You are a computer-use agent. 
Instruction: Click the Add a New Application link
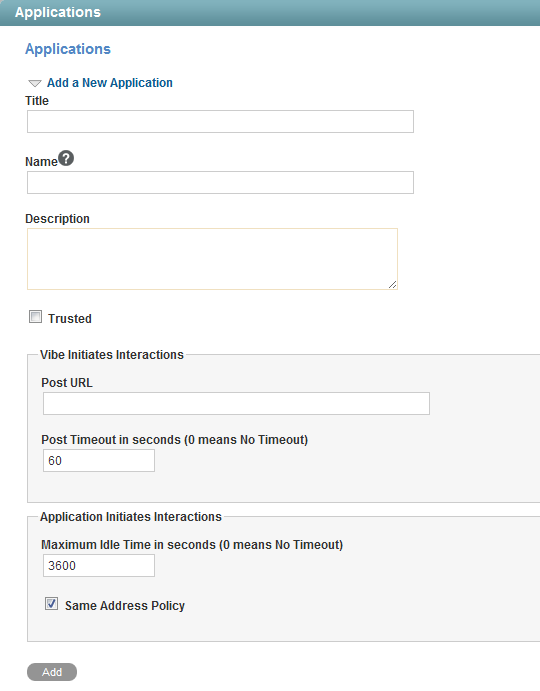pyautogui.click(x=110, y=83)
